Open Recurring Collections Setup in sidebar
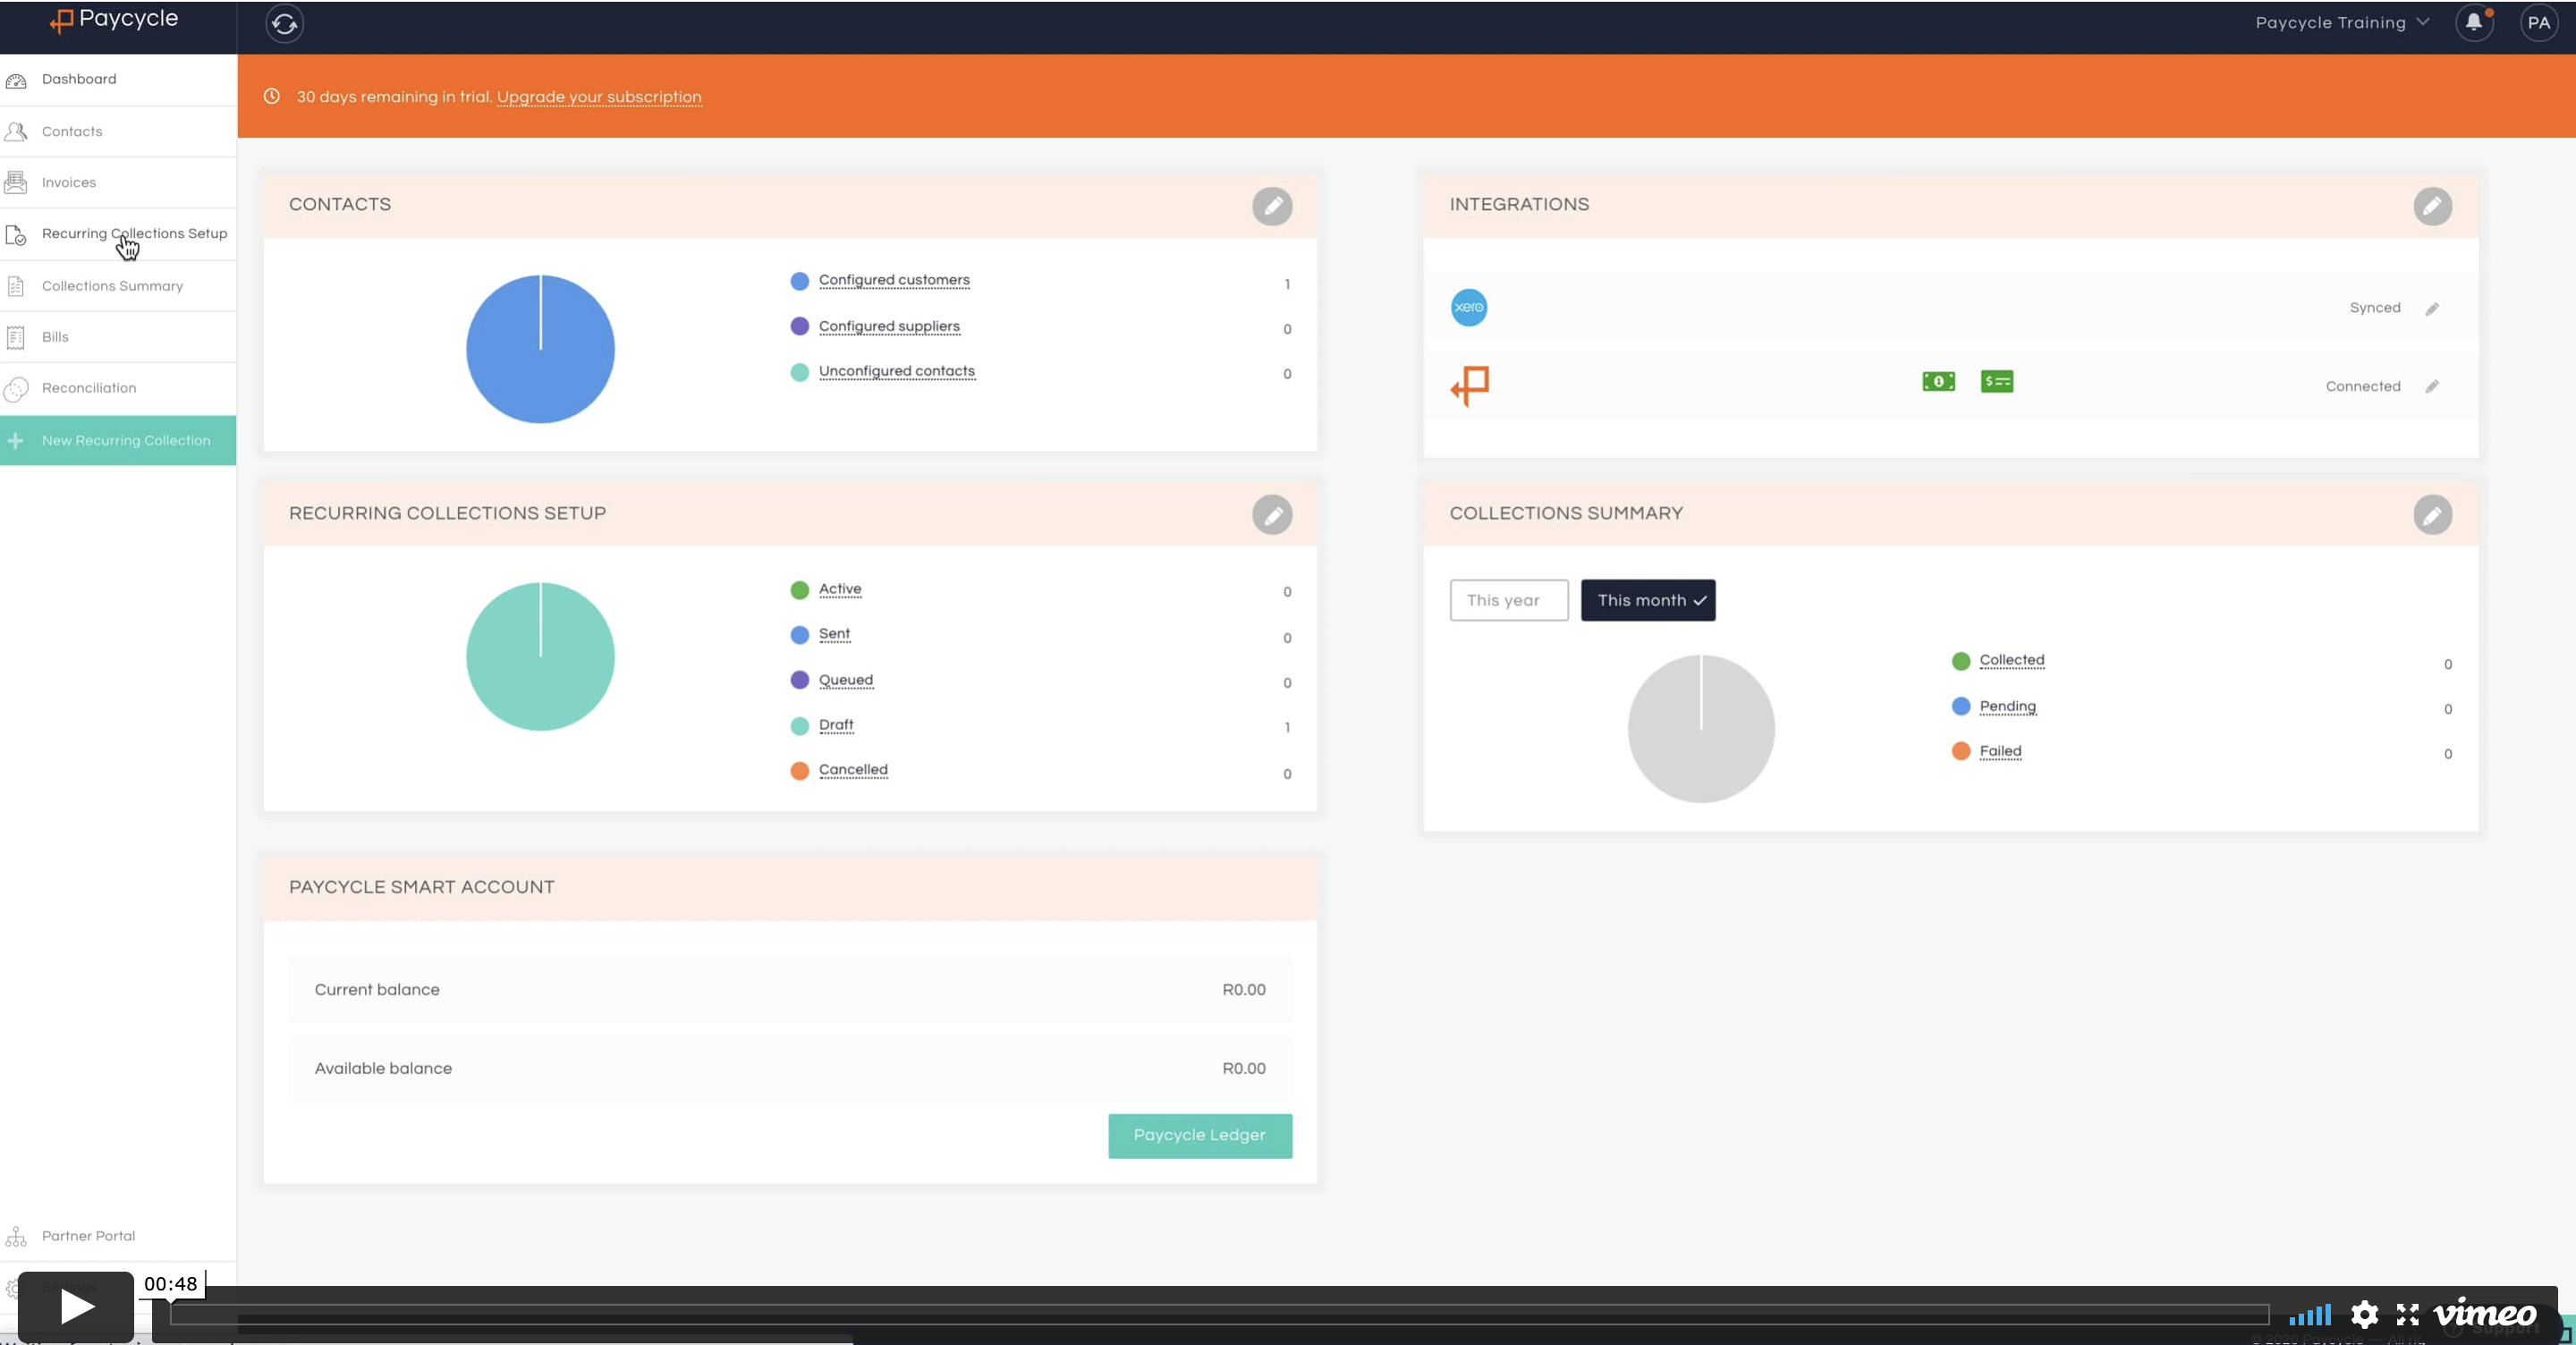Image resolution: width=2576 pixels, height=1345 pixels. (134, 234)
